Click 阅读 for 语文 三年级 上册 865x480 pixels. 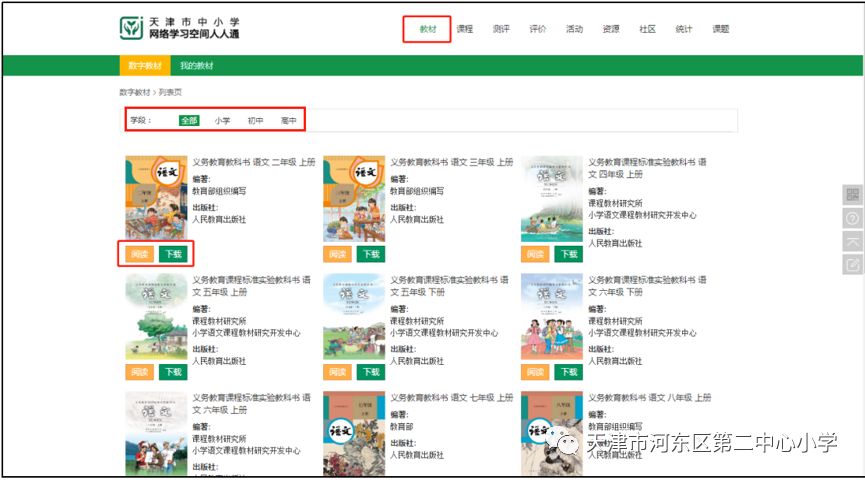338,254
